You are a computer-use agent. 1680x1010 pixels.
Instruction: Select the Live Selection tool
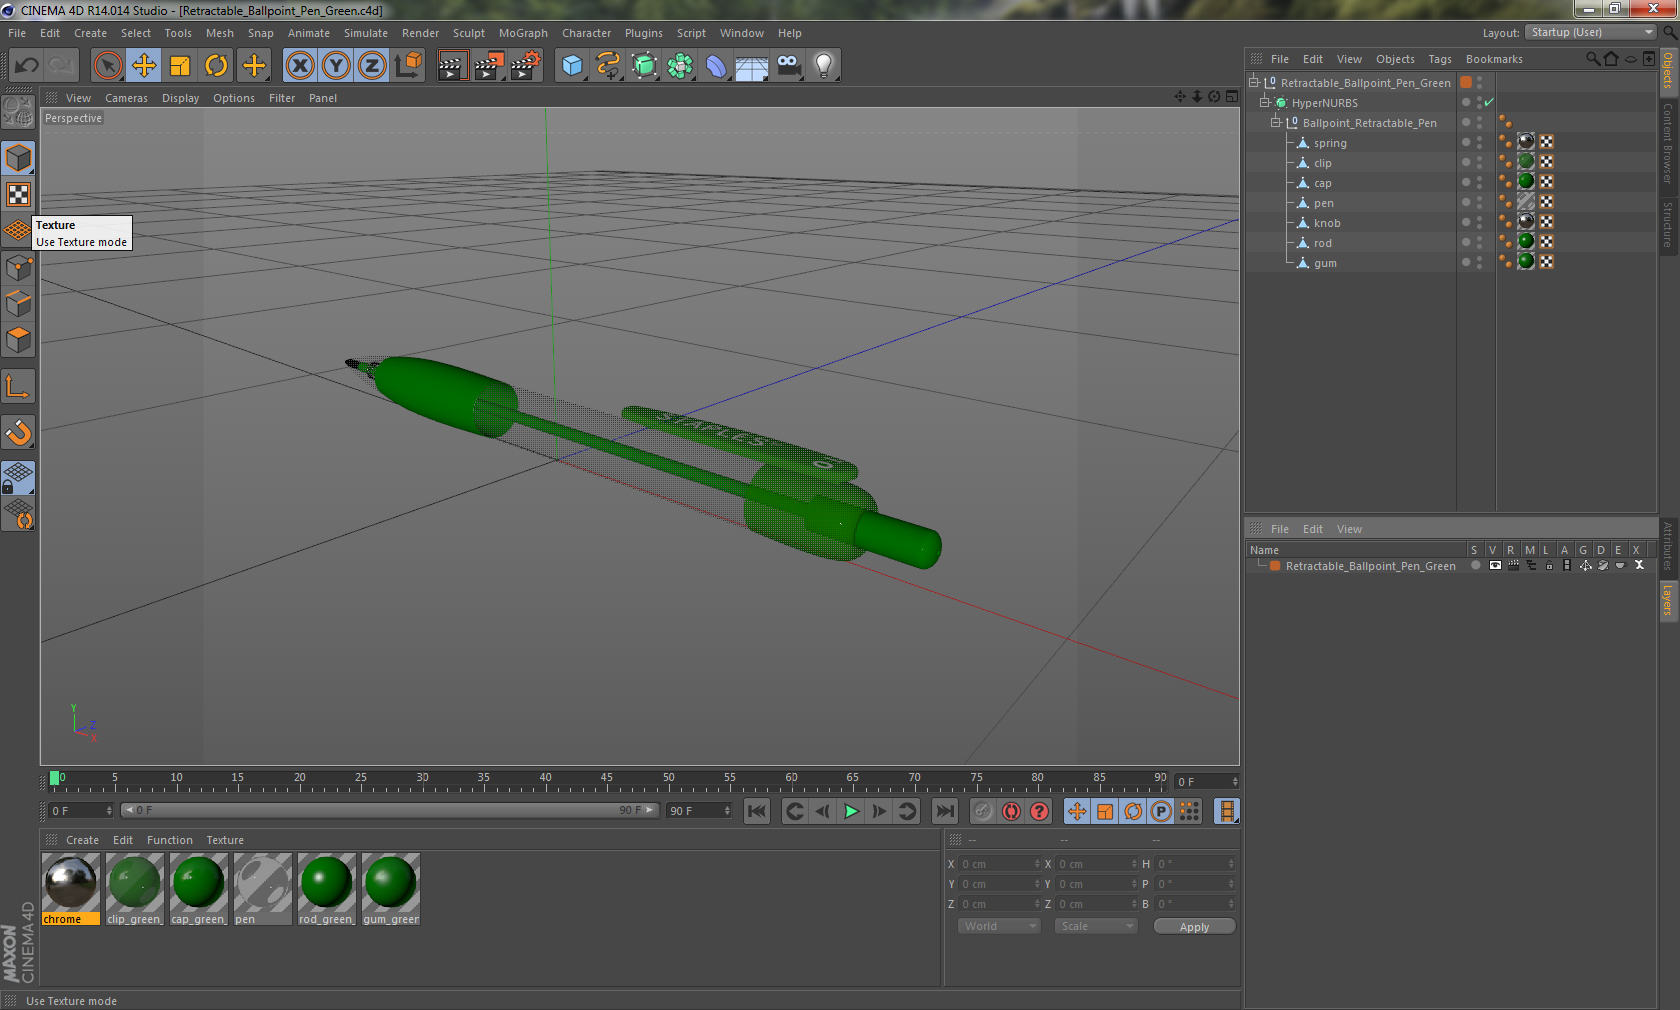pos(107,66)
